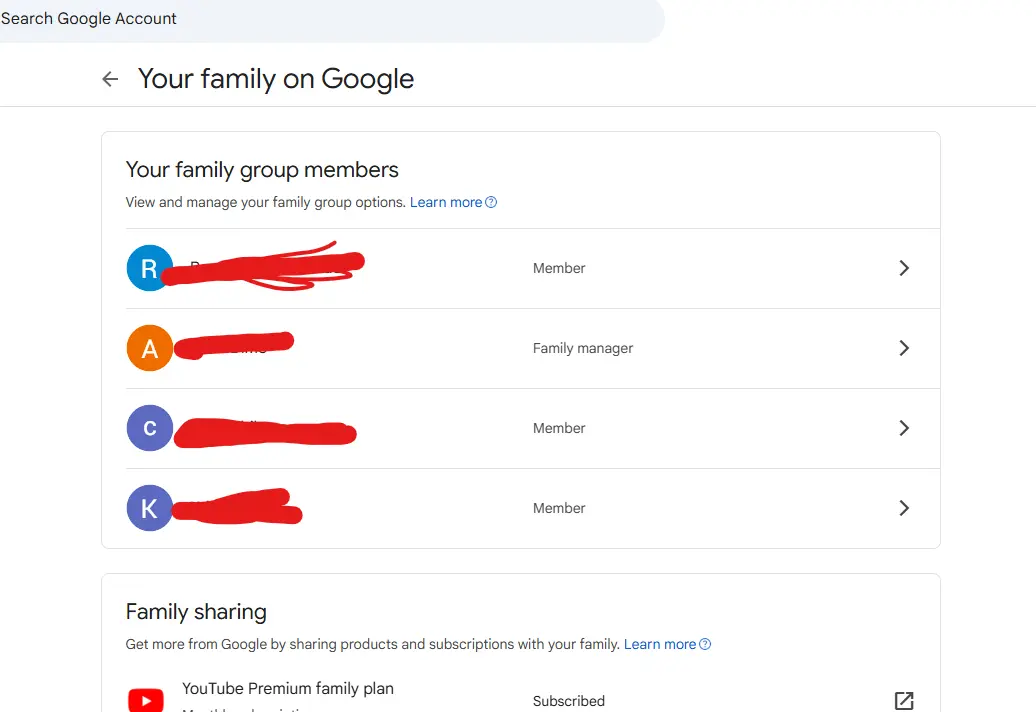Click the blue R member avatar
Viewport: 1036px width, 712px height.
click(x=150, y=268)
